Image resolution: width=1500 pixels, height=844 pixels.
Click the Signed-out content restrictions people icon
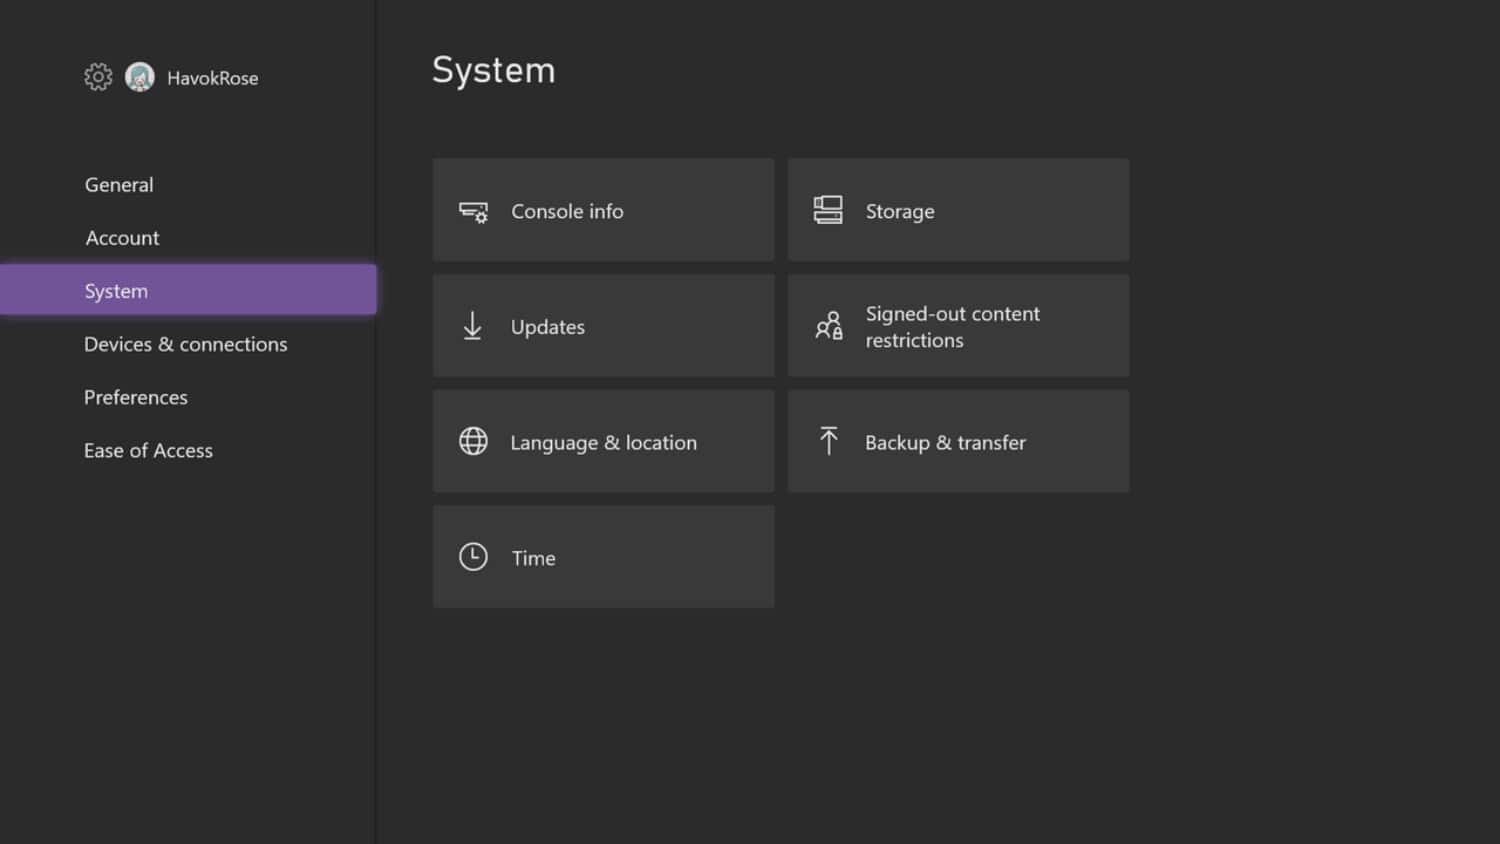pyautogui.click(x=829, y=326)
